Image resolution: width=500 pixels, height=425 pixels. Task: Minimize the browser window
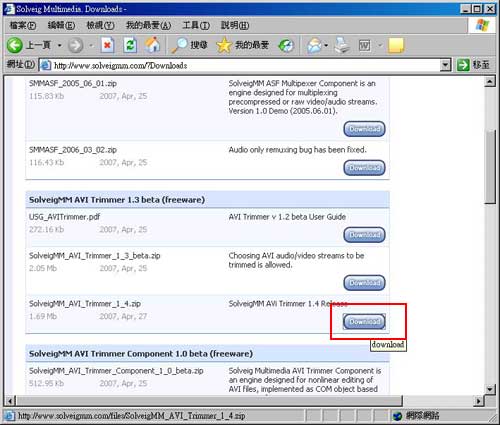[x=466, y=9]
